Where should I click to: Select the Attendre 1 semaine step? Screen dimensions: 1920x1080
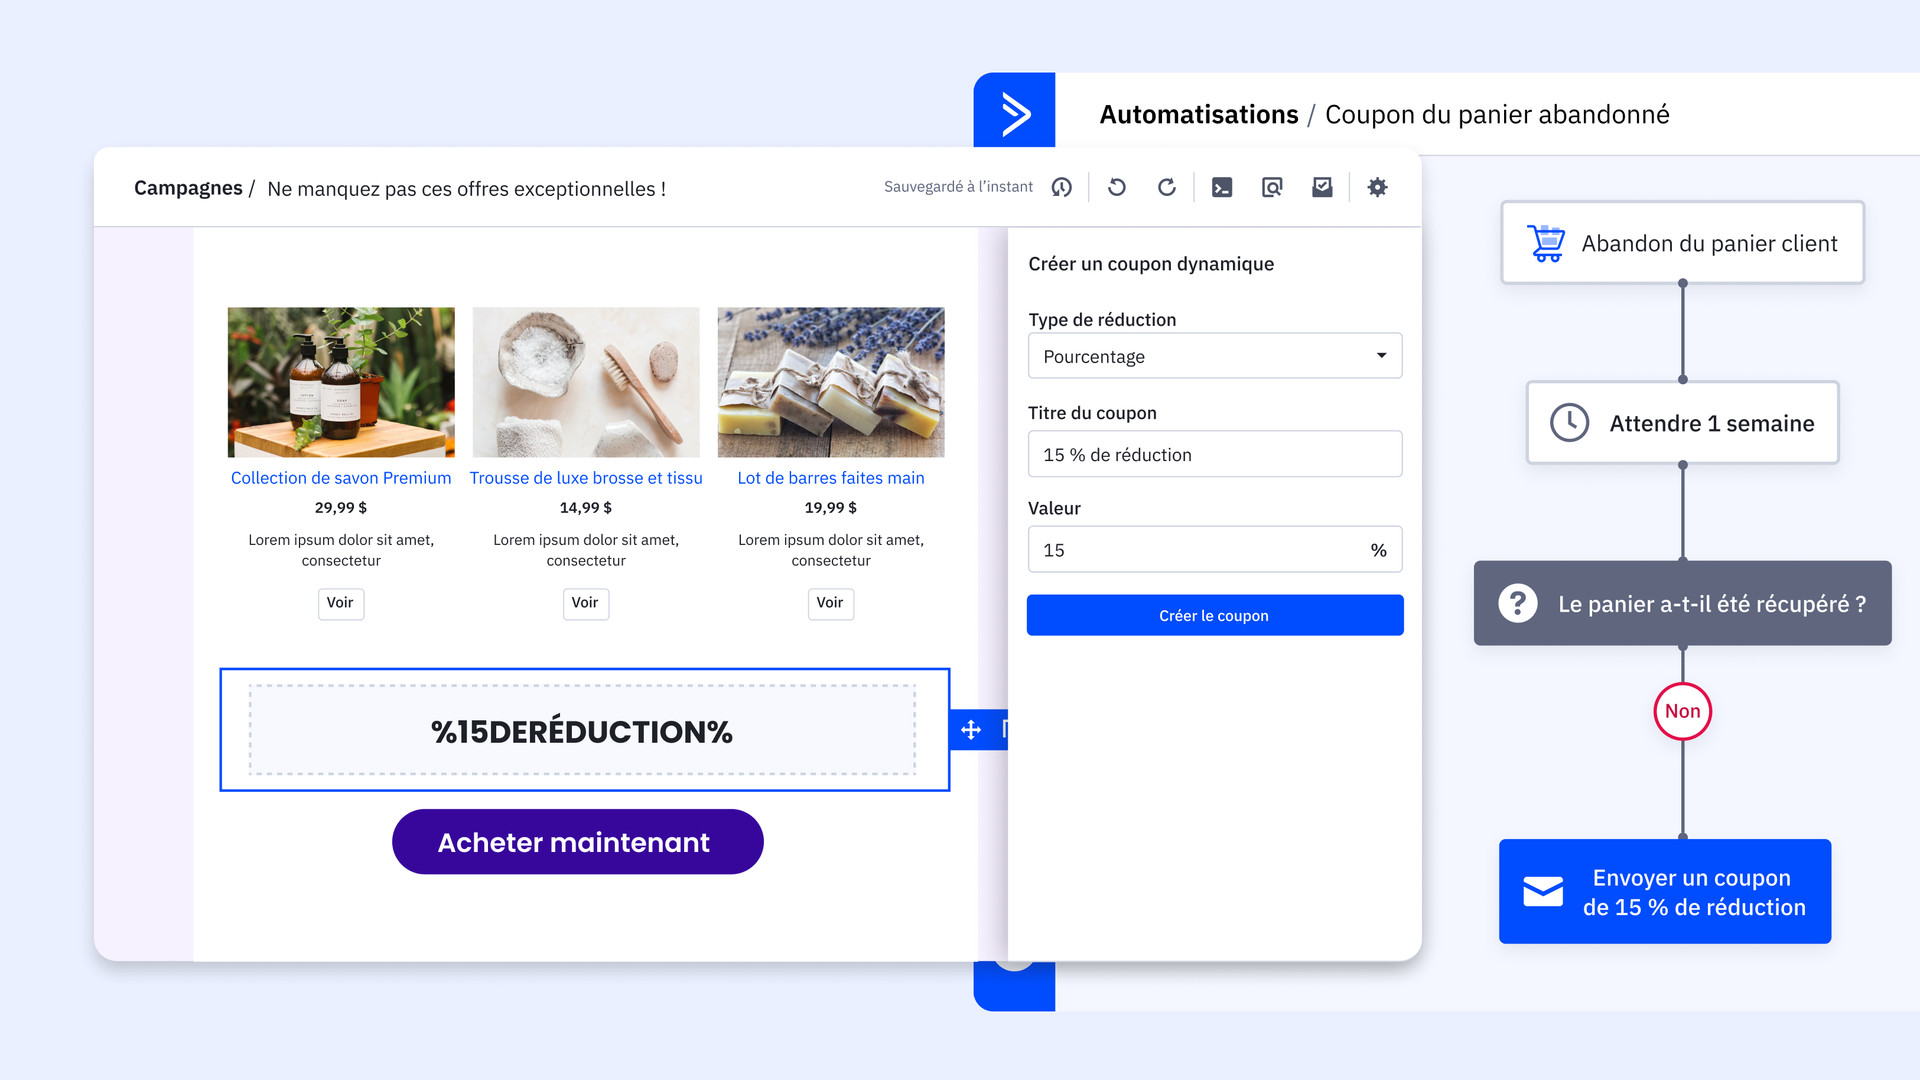coord(1682,423)
